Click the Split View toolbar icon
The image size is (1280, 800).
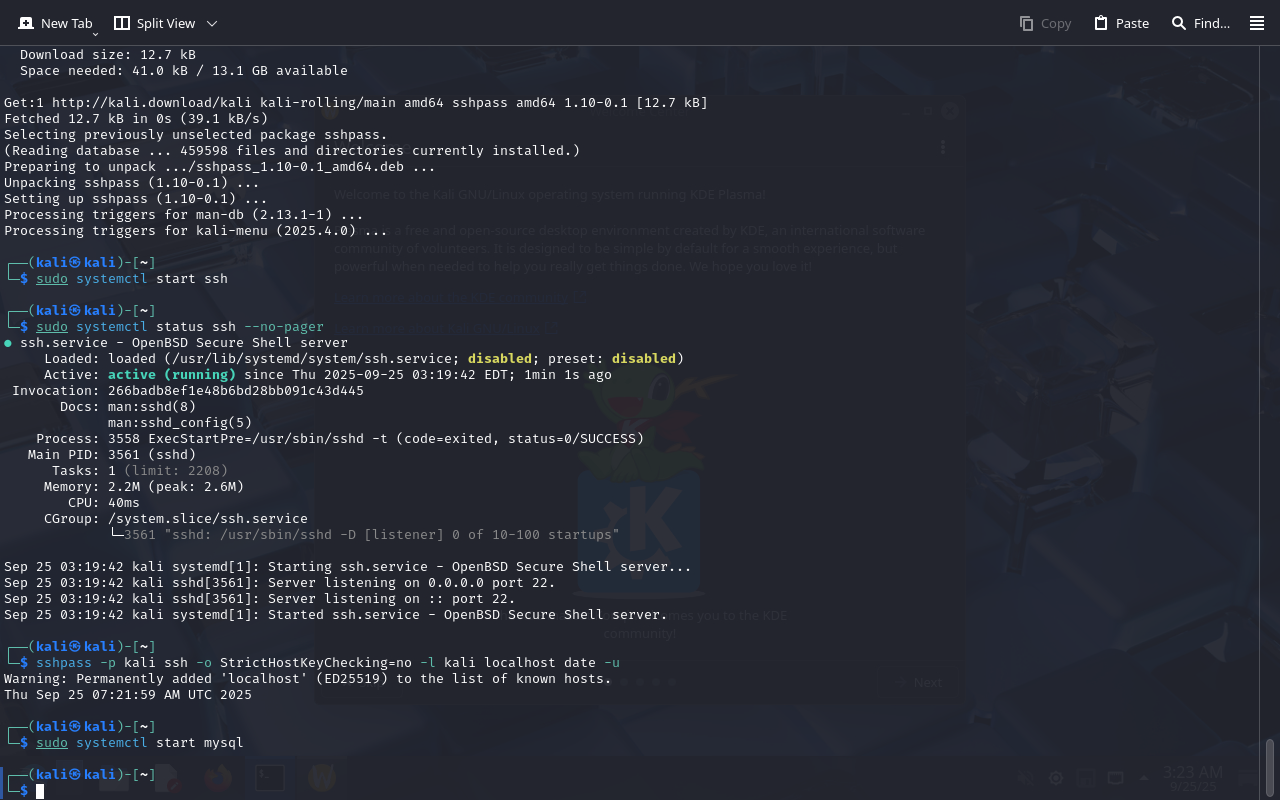[x=122, y=23]
